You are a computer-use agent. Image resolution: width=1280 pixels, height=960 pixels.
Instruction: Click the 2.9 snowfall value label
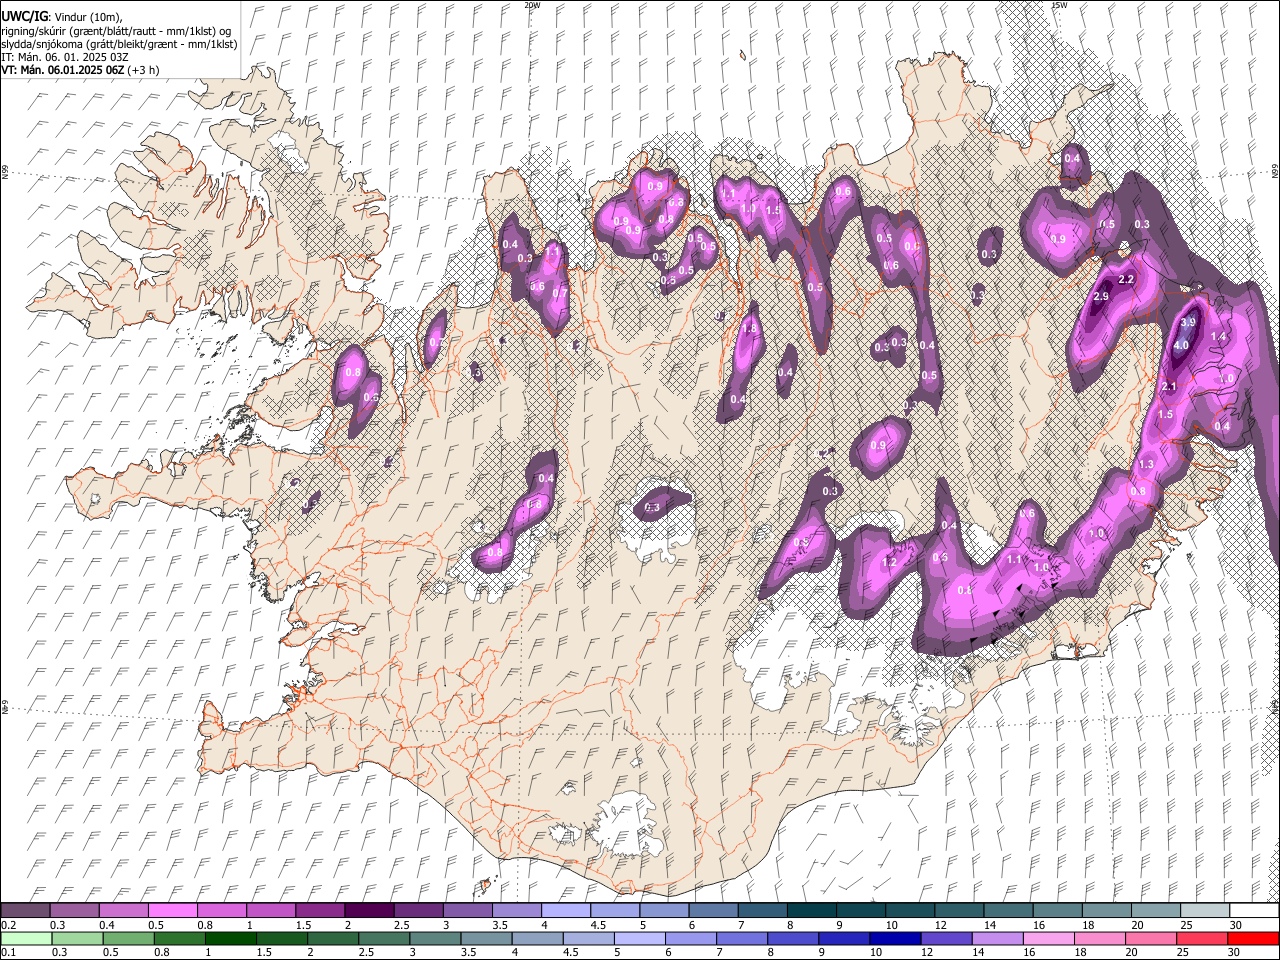[x=1102, y=297]
